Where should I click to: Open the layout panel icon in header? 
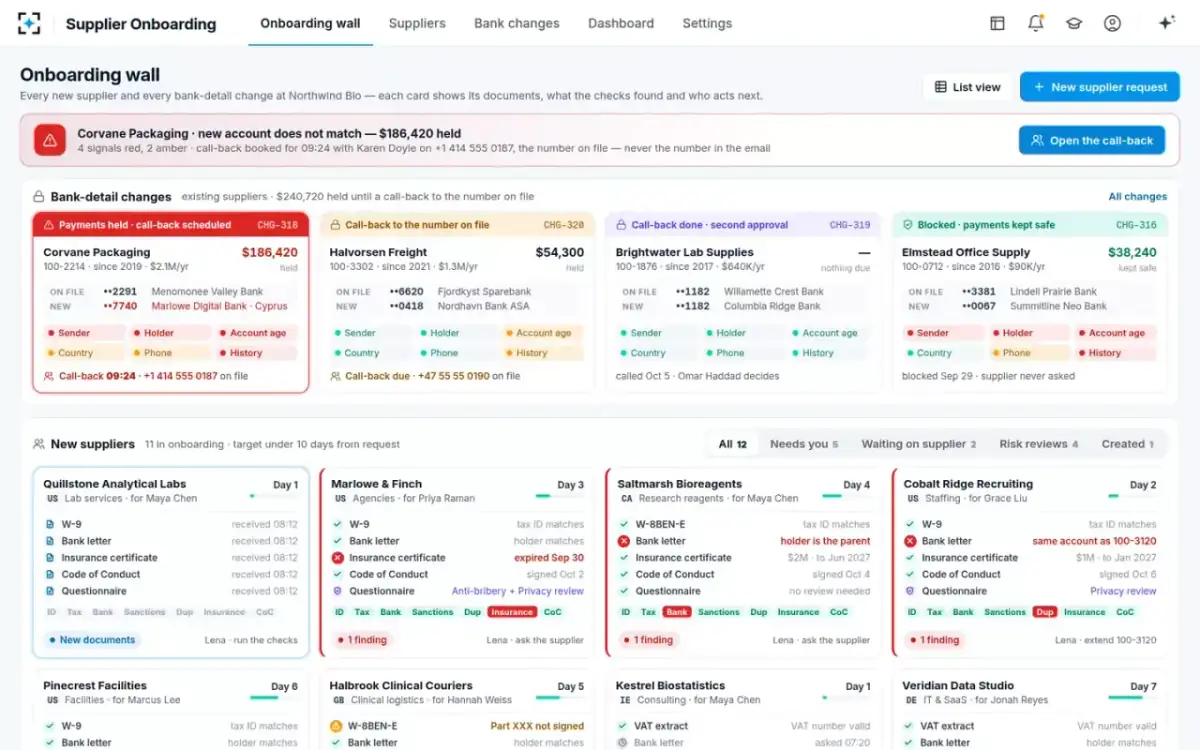tap(997, 23)
